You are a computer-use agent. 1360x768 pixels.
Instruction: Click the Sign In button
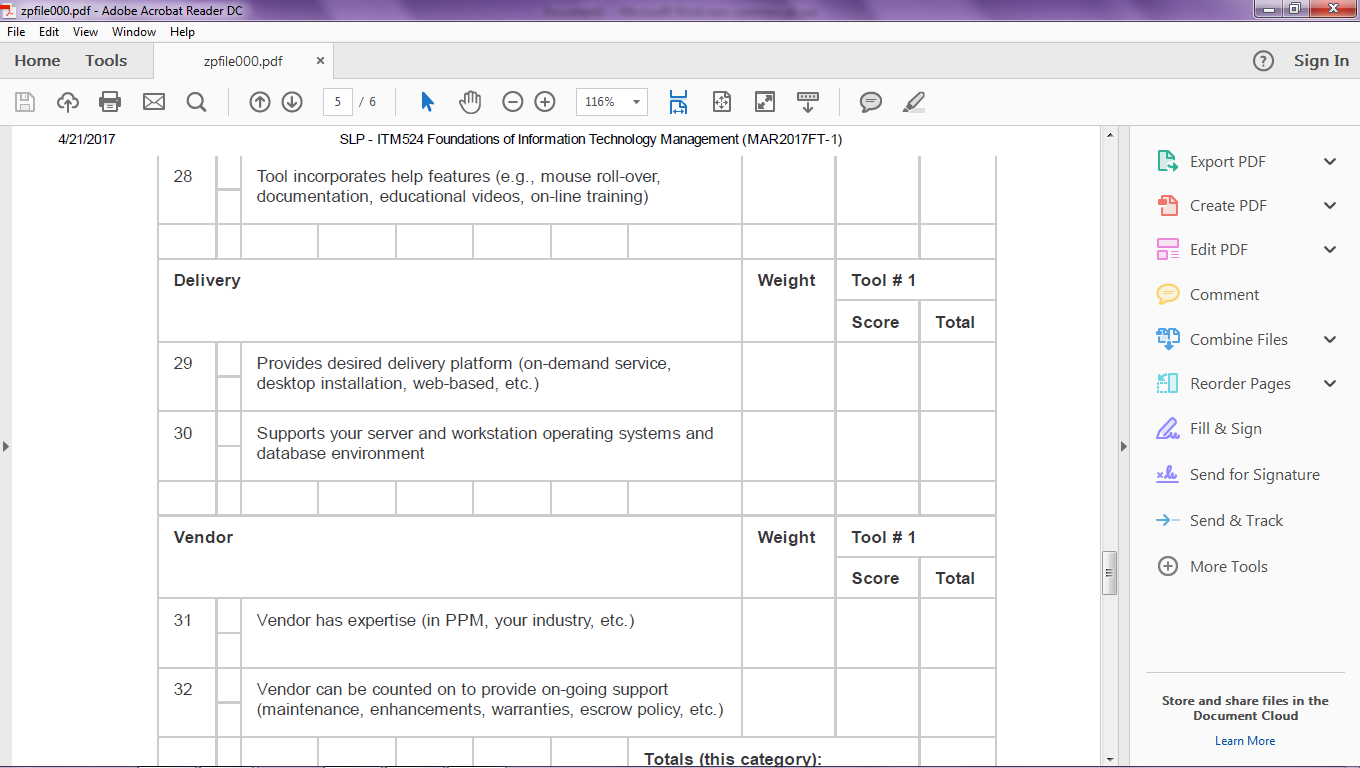point(1321,60)
